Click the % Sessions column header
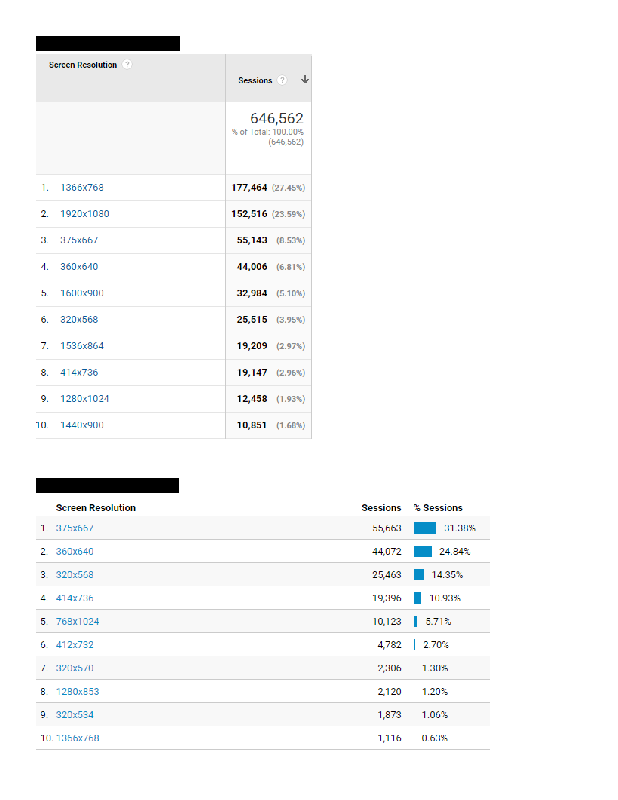The image size is (618, 800). click(x=438, y=508)
